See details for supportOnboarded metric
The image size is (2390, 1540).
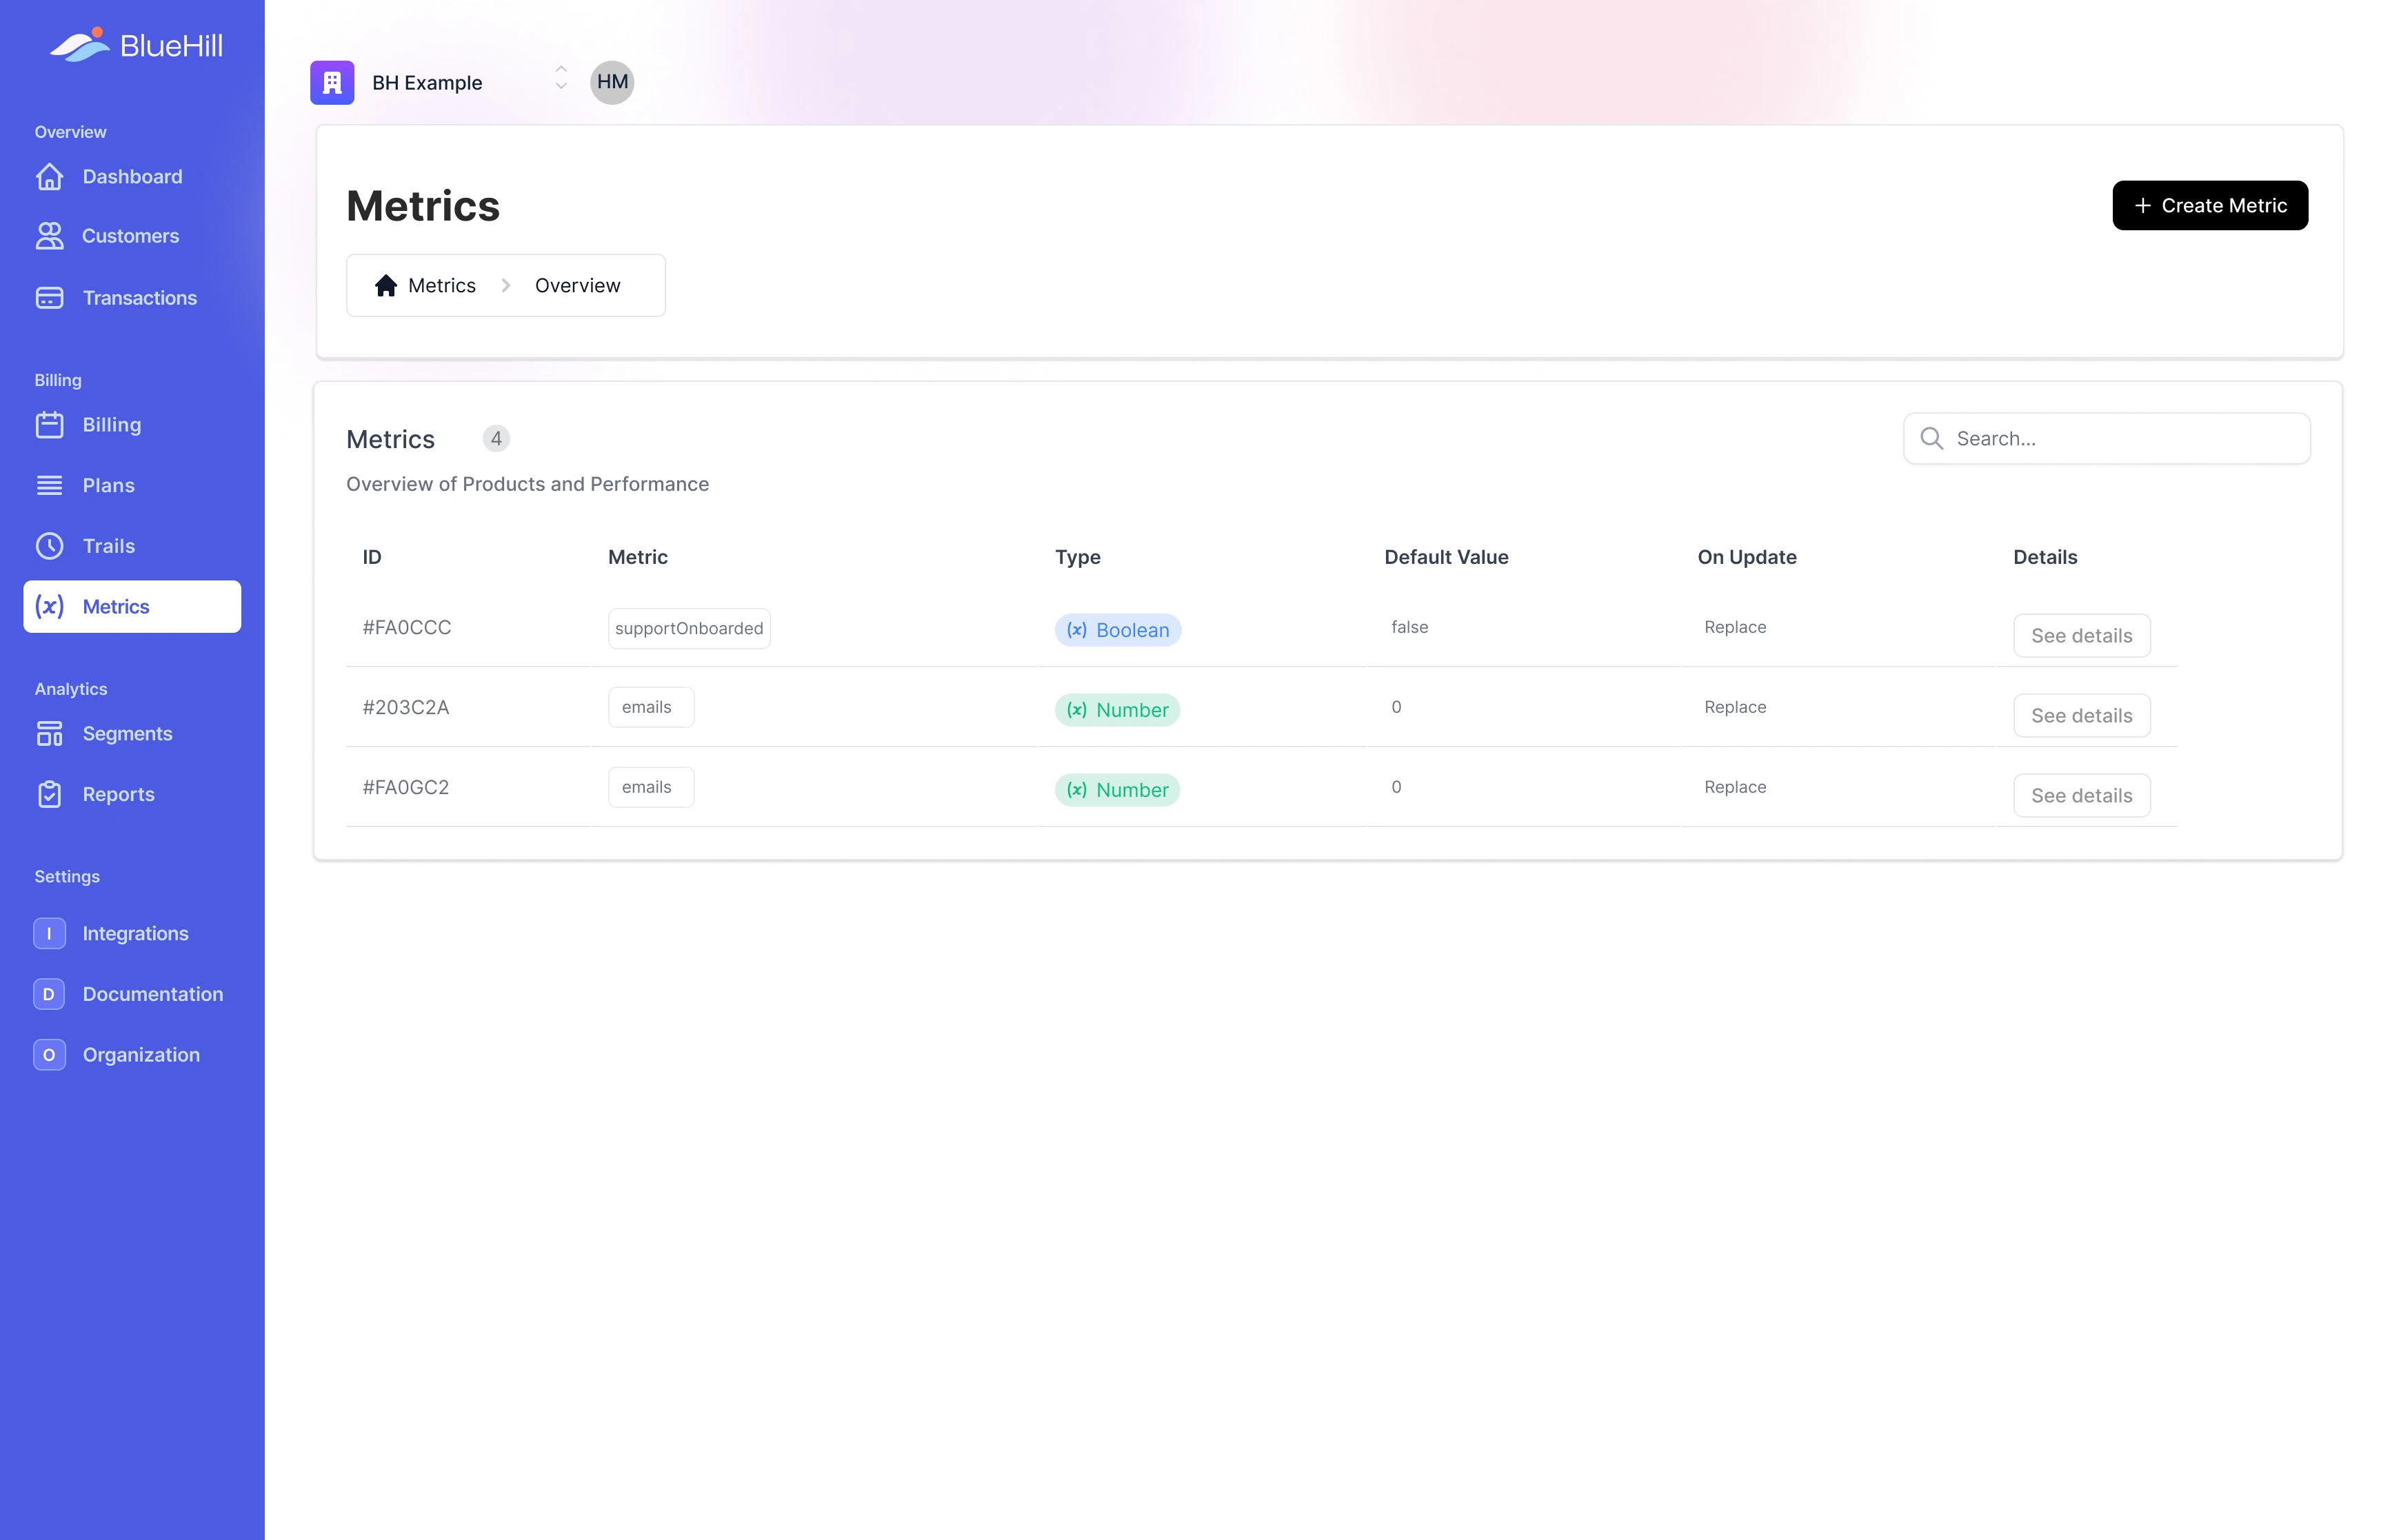[x=2081, y=636]
